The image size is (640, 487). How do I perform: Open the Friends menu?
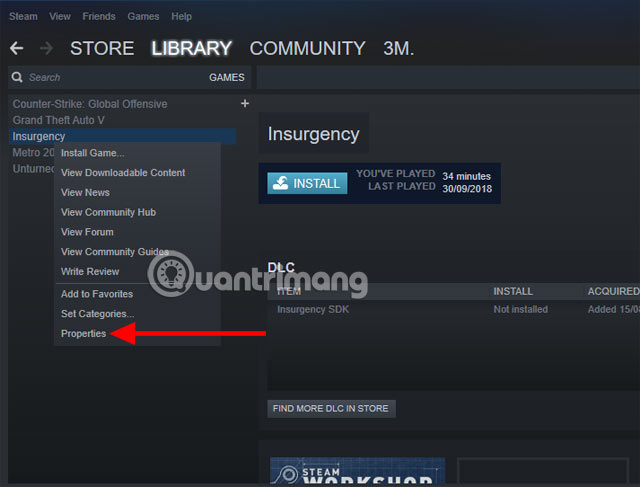pyautogui.click(x=99, y=16)
